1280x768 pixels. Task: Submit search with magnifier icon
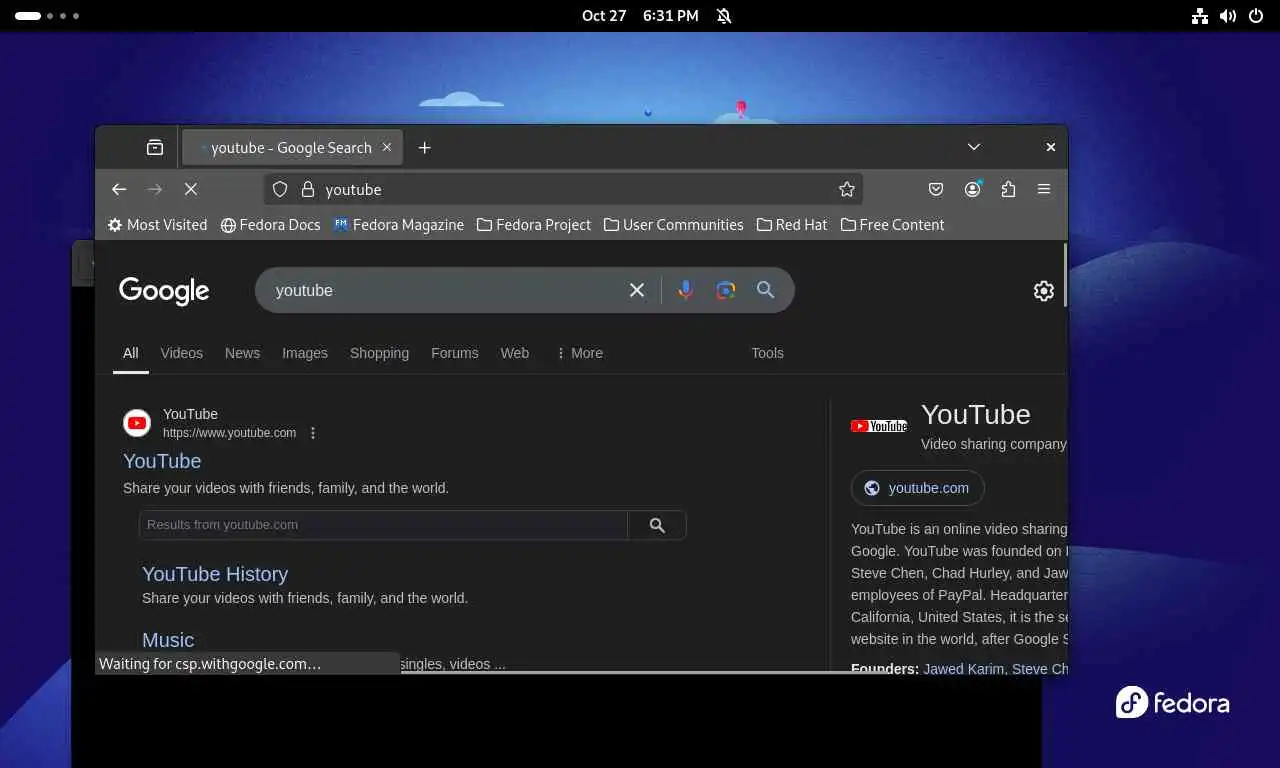765,290
